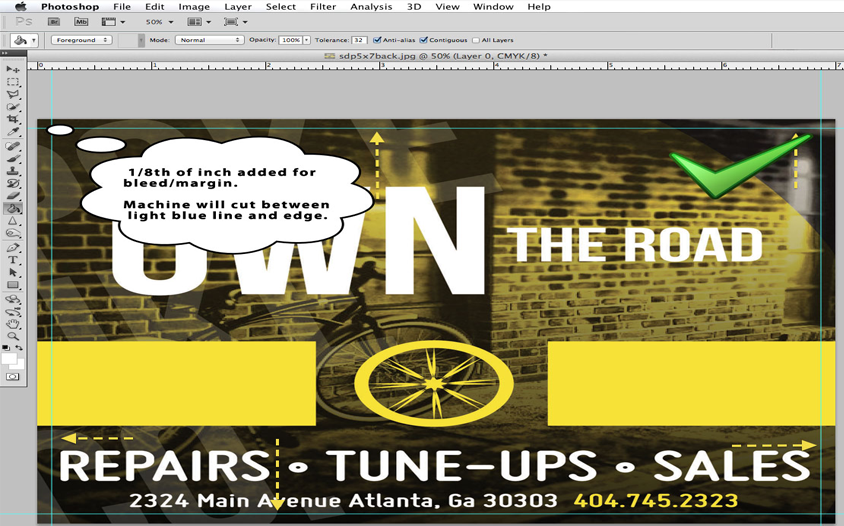Open the Foreground fill source dropdown
The image size is (844, 526).
(x=81, y=40)
